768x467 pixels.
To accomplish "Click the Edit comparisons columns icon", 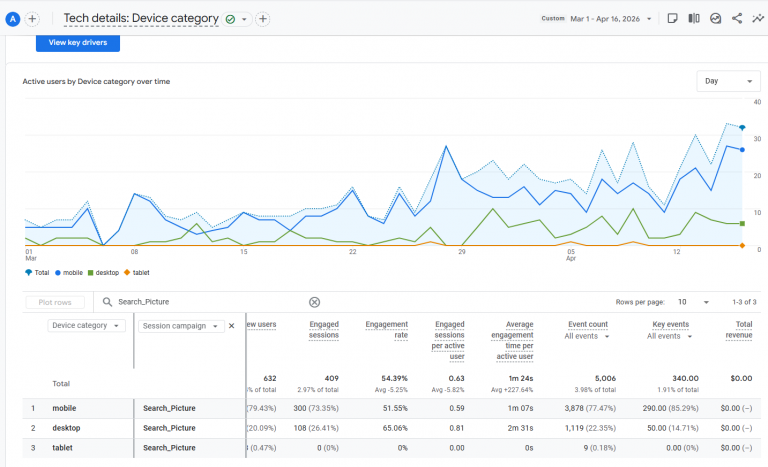I will [694, 18].
